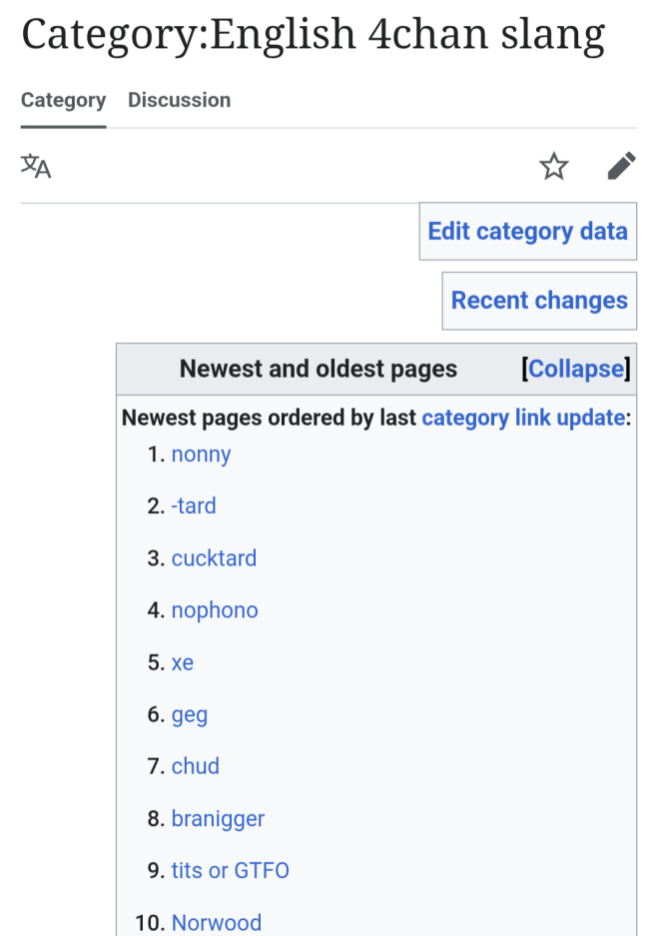This screenshot has height=936, width=653.
Task: Select the Category tab
Action: coord(63,100)
